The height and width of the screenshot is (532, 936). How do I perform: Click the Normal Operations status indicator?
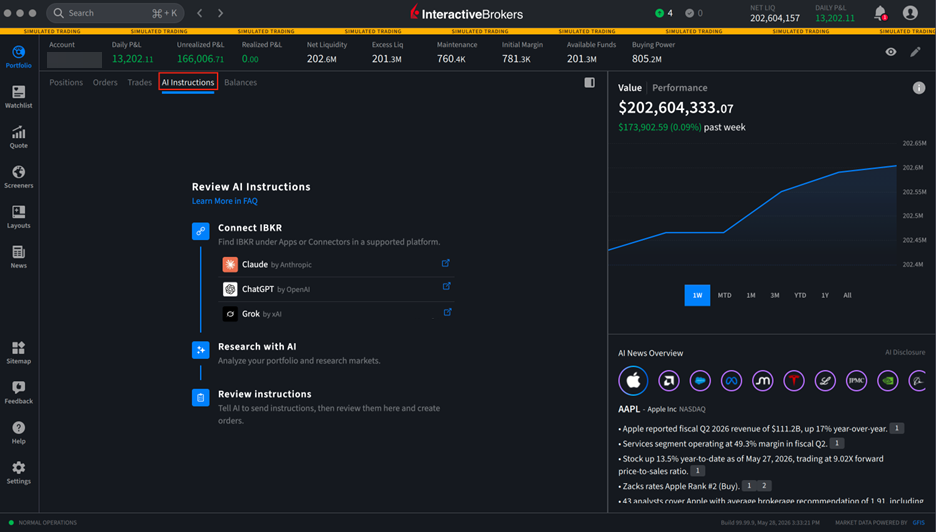click(x=42, y=522)
